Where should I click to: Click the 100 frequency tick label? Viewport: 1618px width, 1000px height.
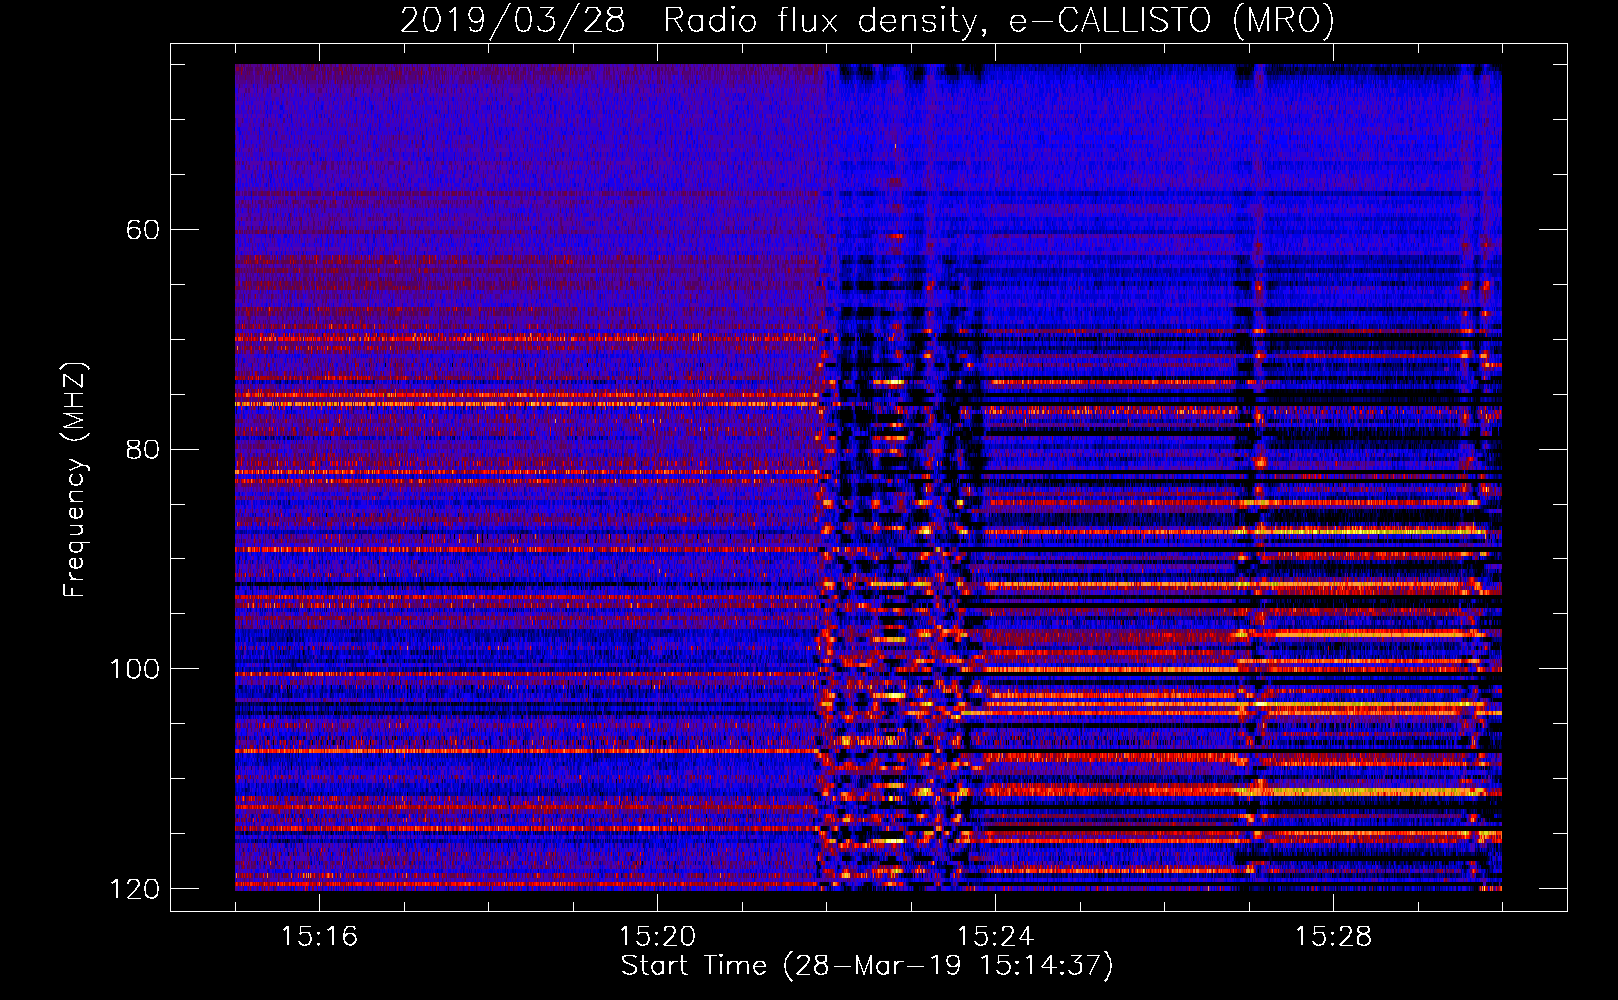pos(135,669)
